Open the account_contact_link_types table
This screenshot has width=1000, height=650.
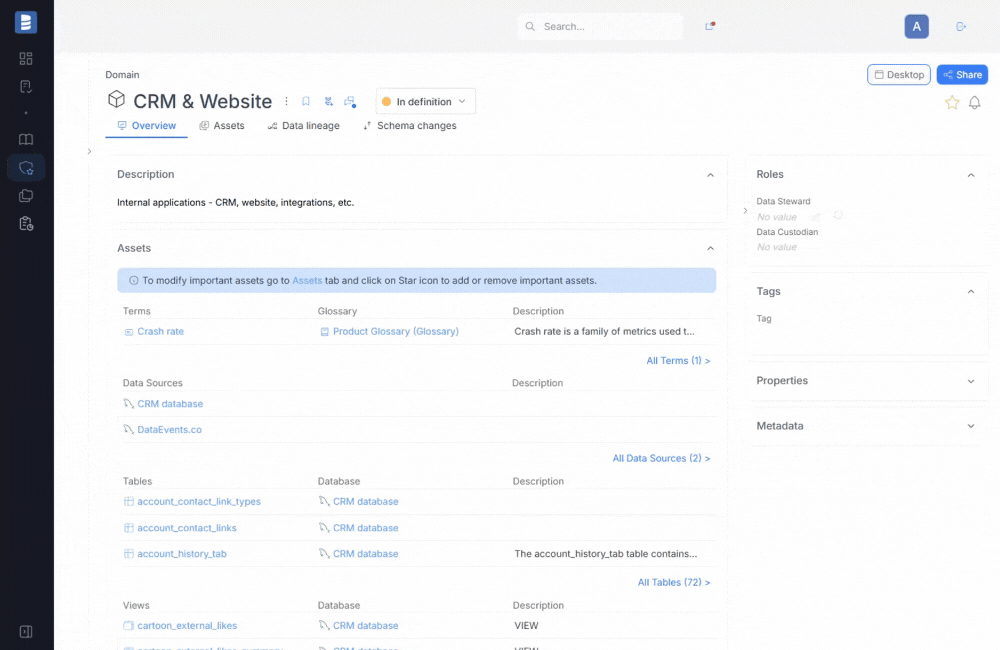pos(199,501)
